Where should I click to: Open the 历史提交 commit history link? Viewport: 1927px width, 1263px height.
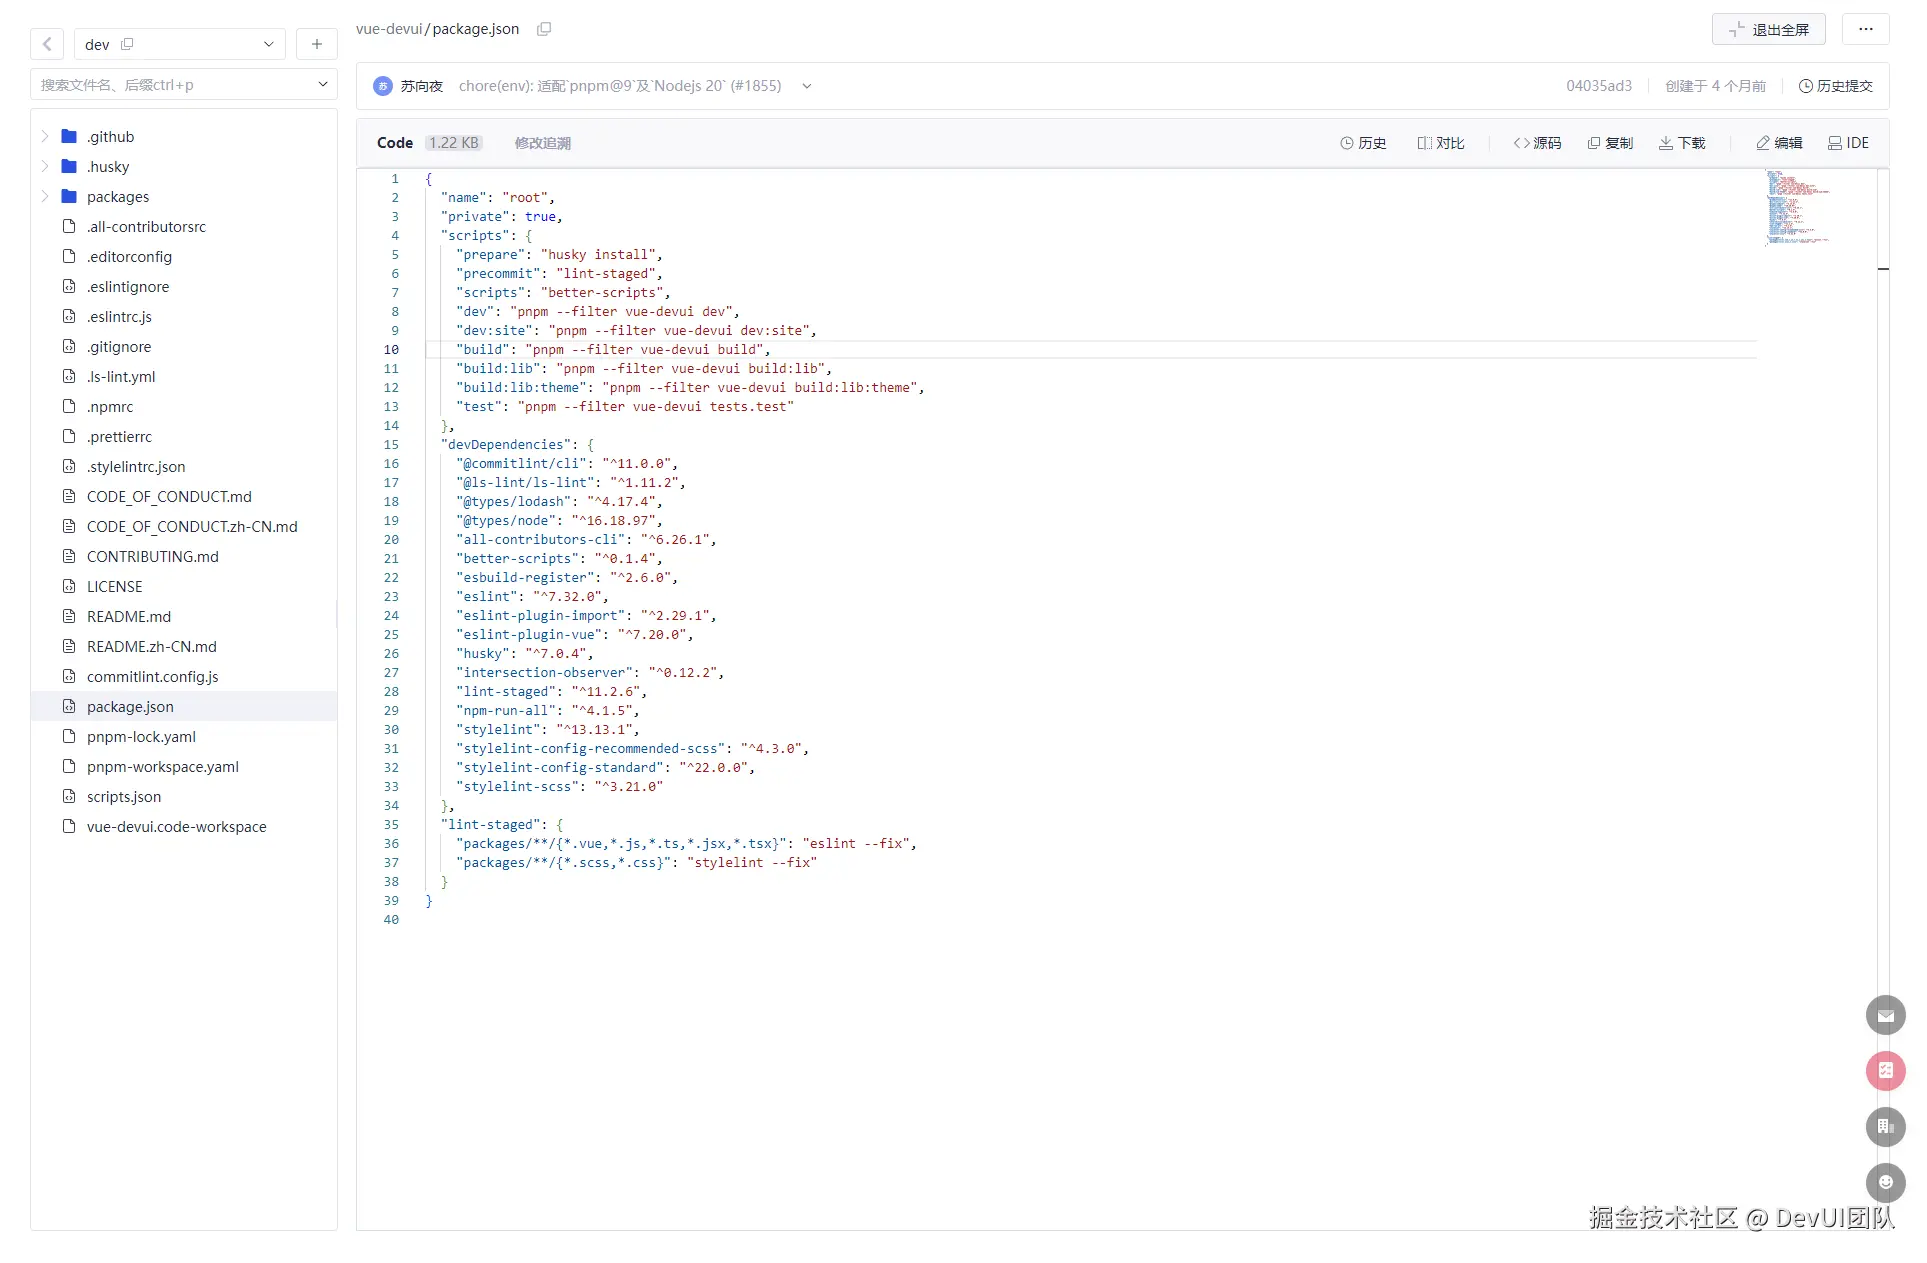pos(1835,86)
